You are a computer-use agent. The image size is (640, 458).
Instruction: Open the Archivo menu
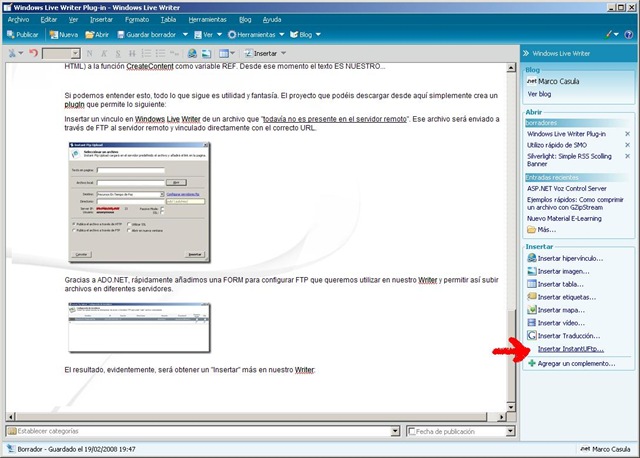point(18,20)
